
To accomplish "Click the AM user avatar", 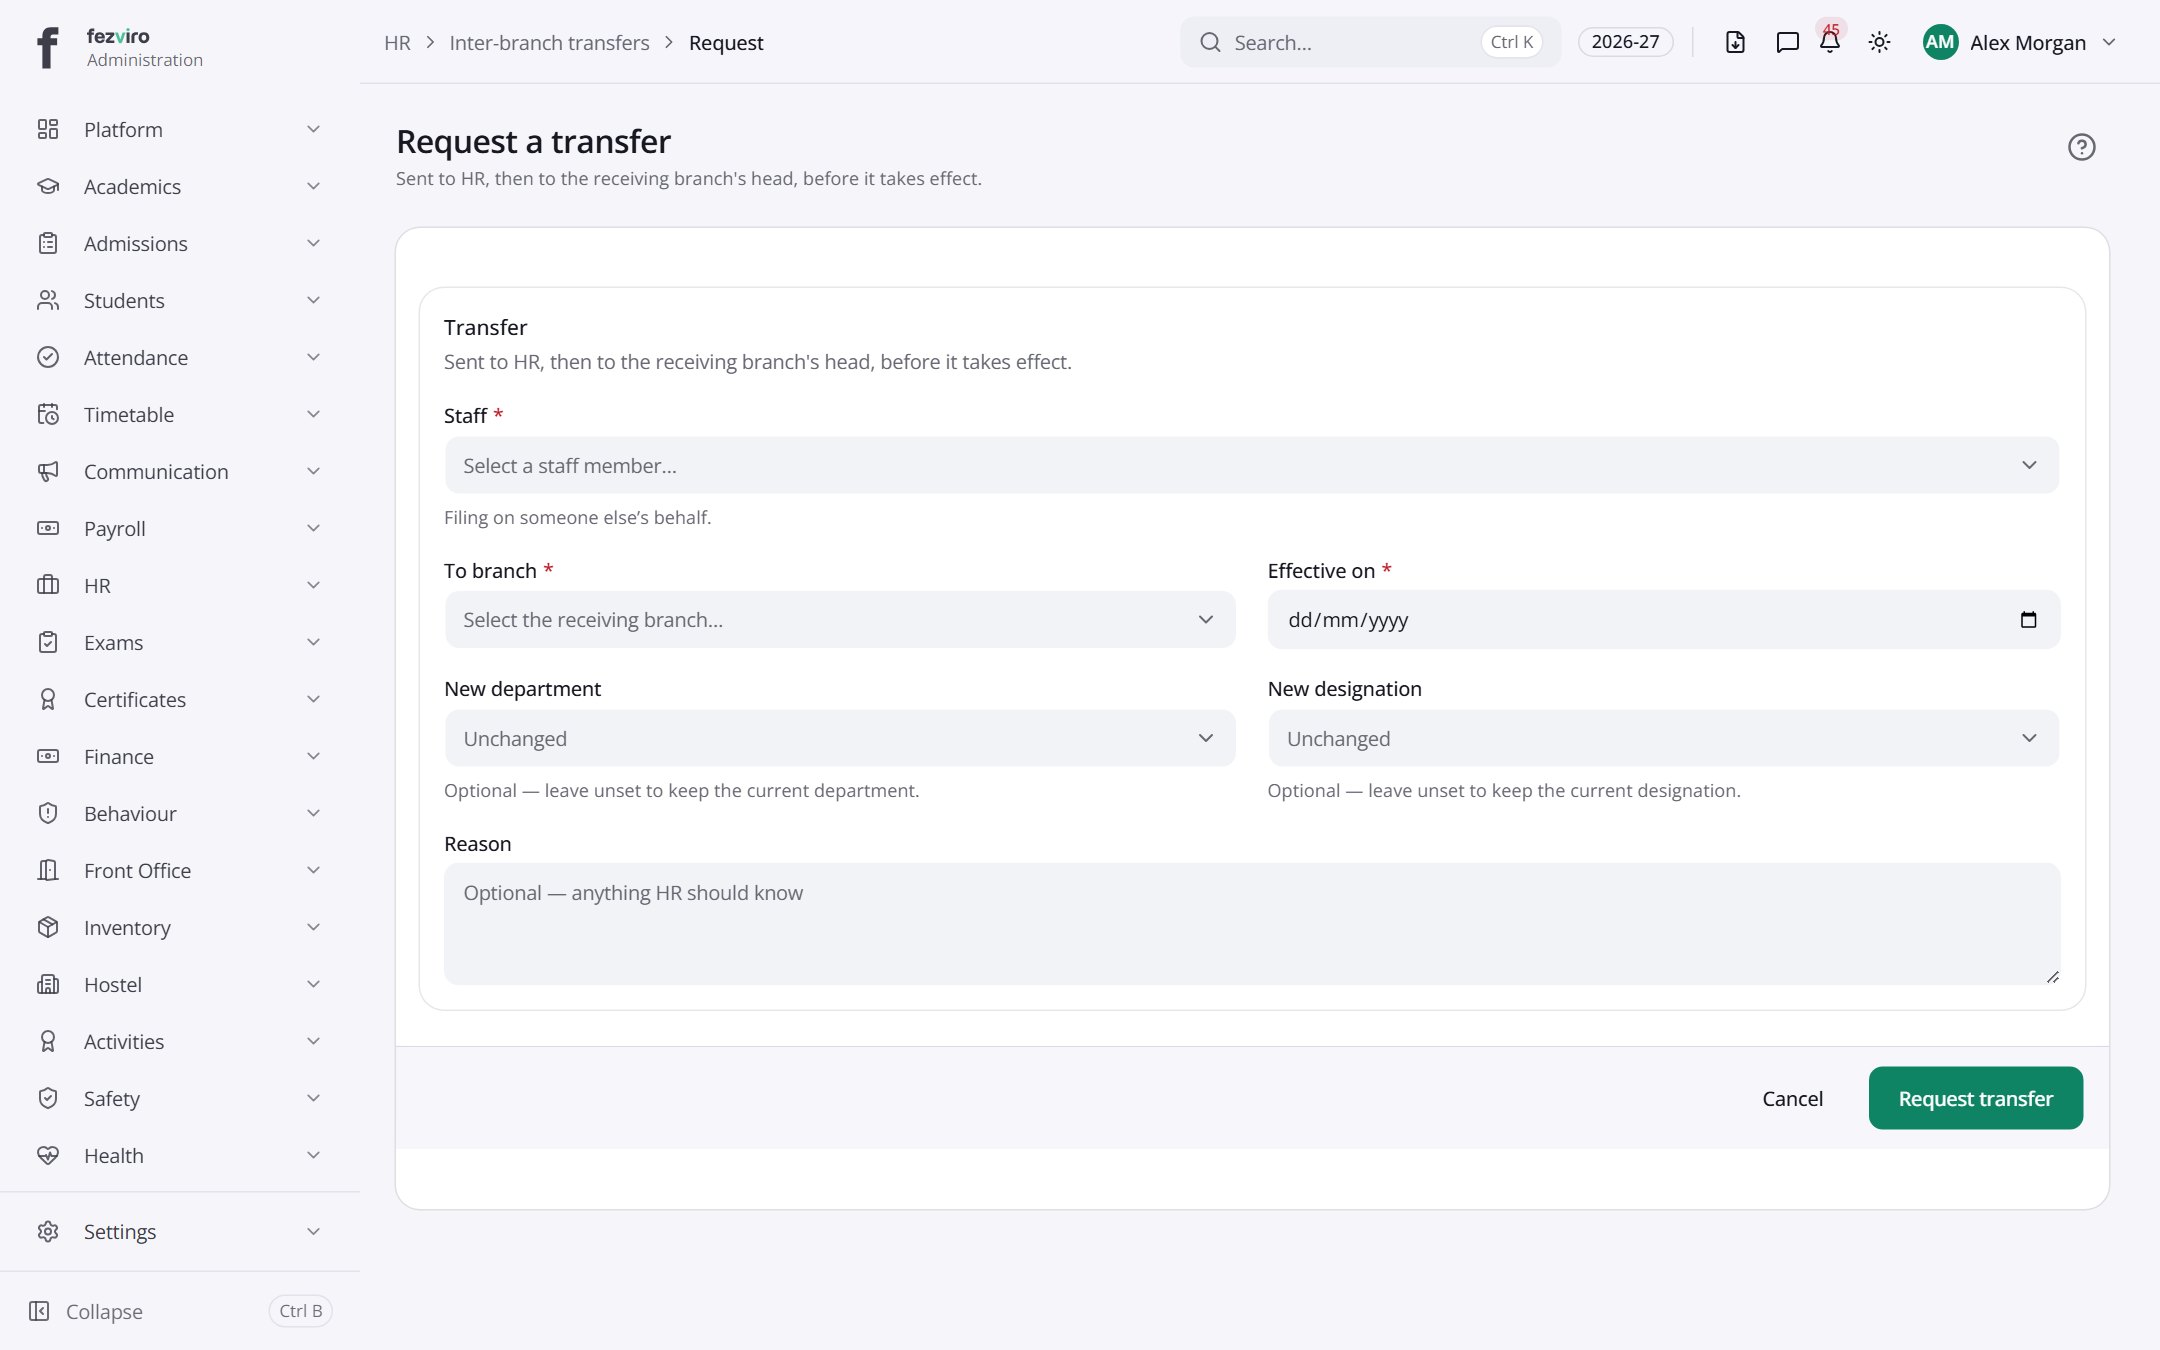I will pyautogui.click(x=1940, y=42).
